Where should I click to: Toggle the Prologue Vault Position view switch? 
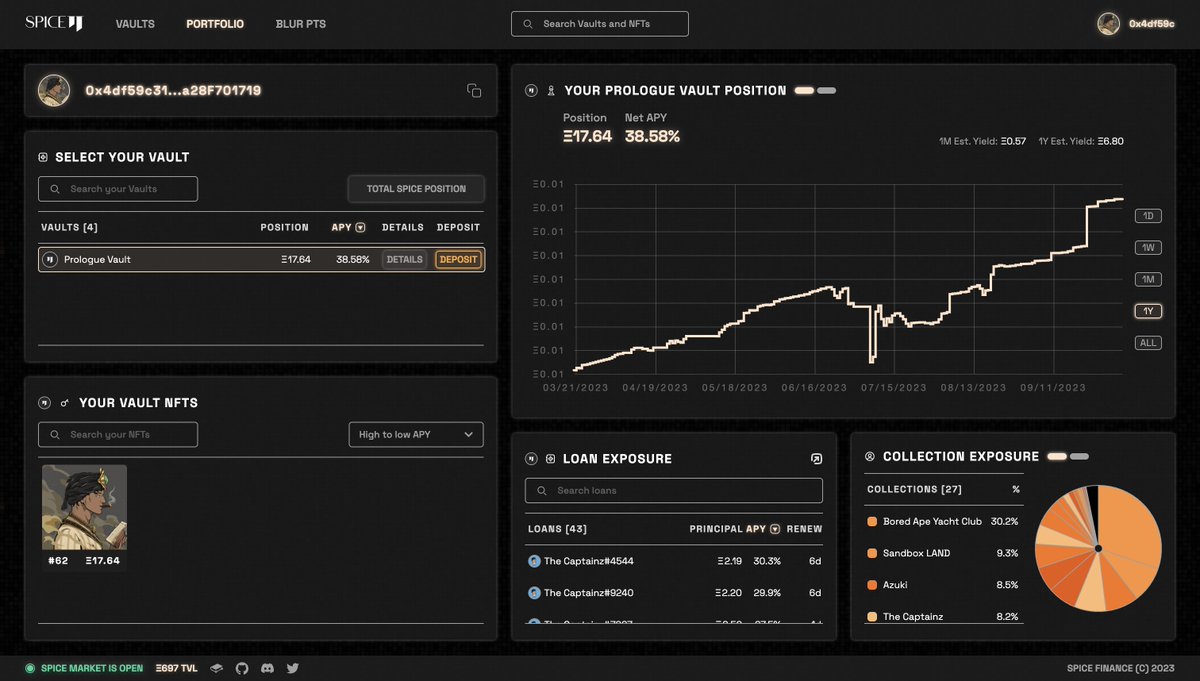point(815,91)
